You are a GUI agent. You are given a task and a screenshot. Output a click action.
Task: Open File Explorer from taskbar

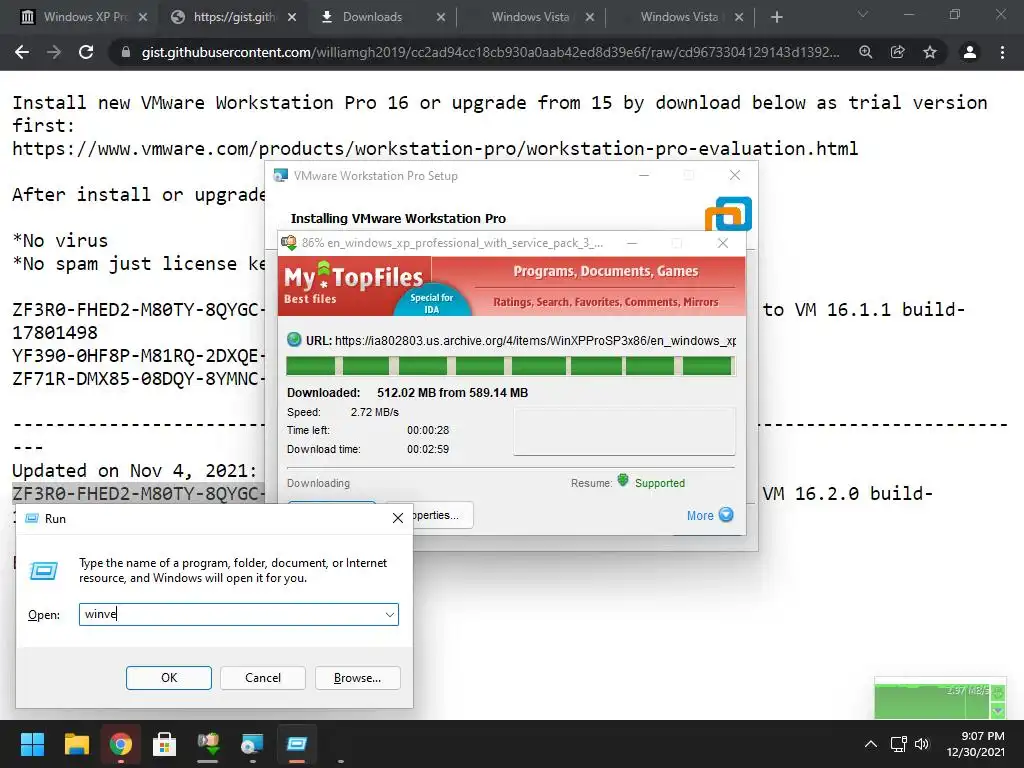pos(76,744)
